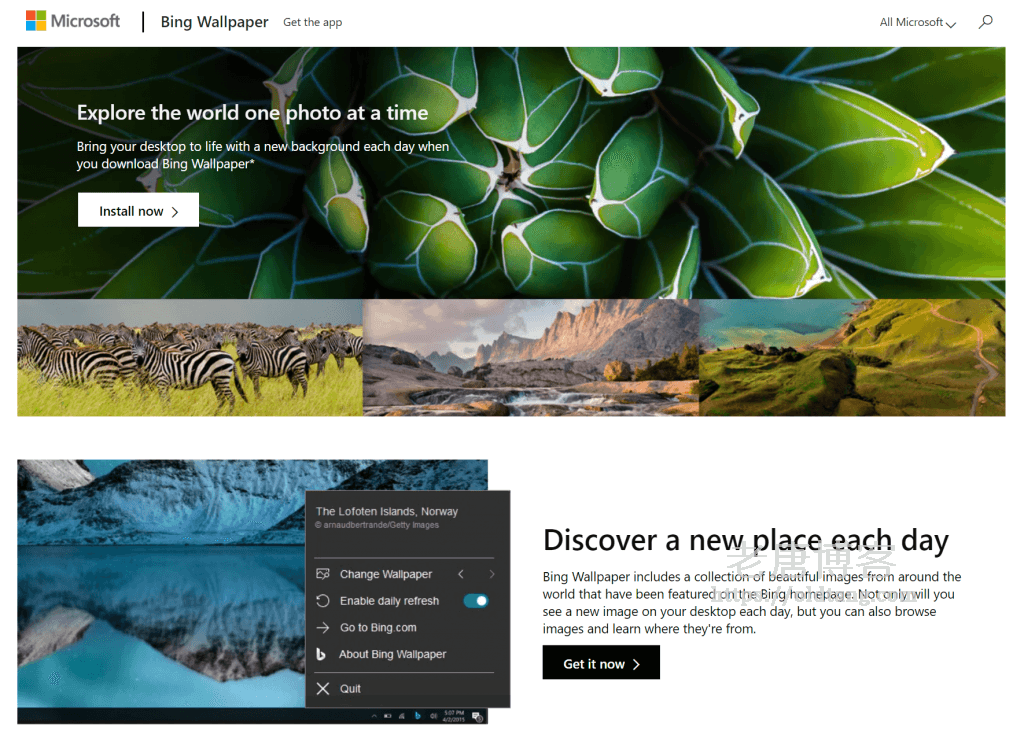The width and height of the screenshot is (1024, 738).
Task: Select the zebra herd photo thumbnail
Action: (x=190, y=358)
